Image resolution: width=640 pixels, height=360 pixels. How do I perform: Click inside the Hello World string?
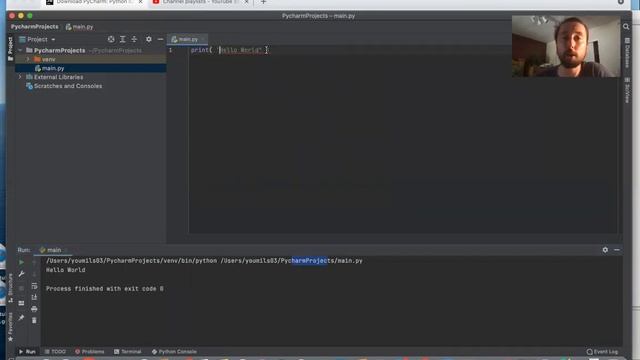click(x=241, y=50)
